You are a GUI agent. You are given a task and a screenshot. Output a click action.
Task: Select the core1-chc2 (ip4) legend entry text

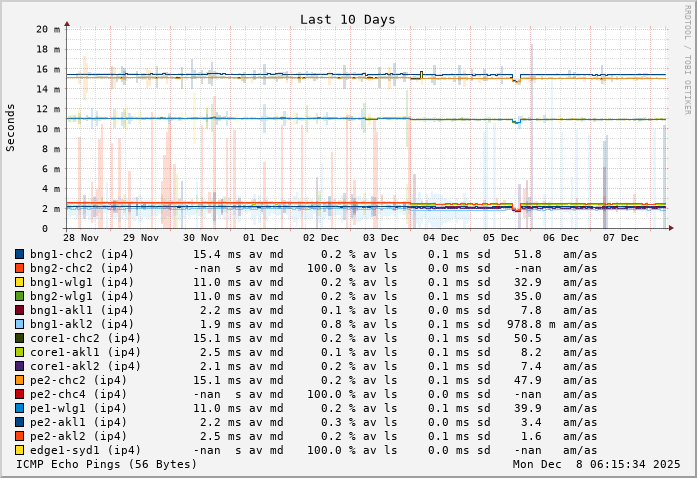point(85,338)
